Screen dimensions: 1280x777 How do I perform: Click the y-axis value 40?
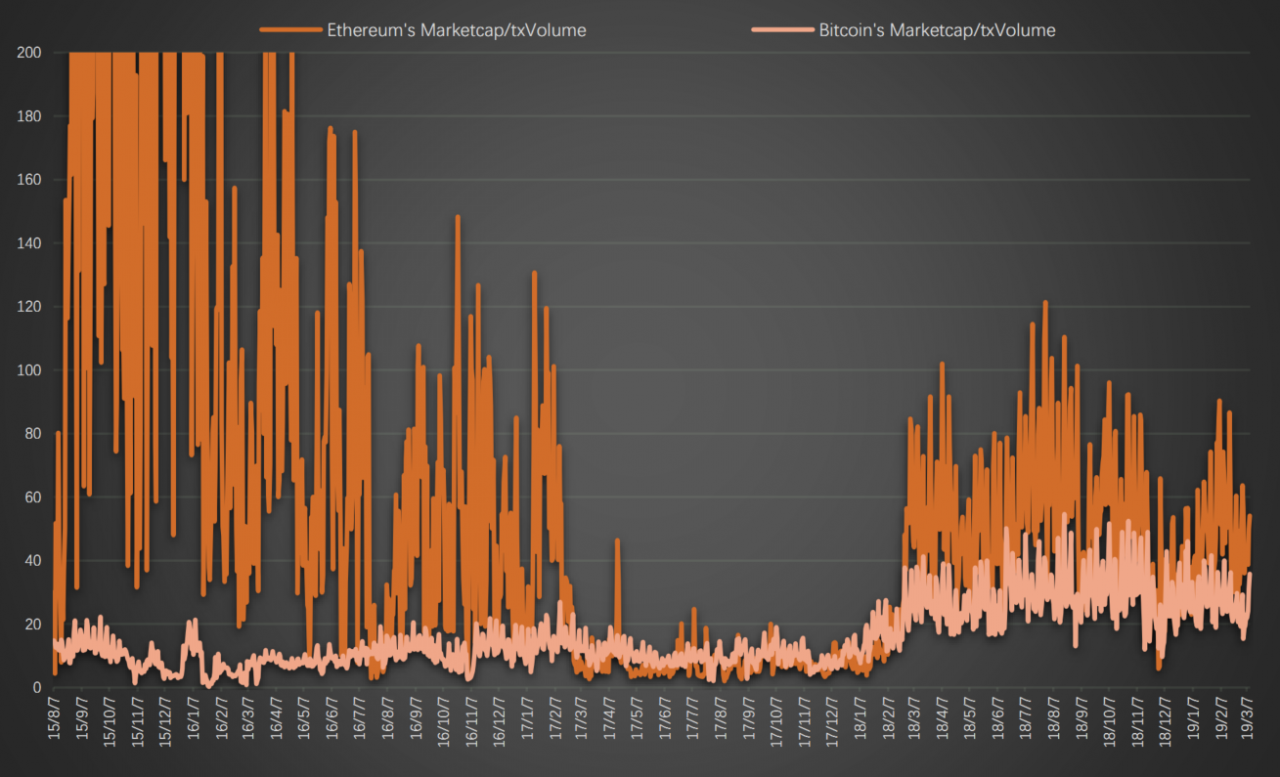(x=33, y=560)
